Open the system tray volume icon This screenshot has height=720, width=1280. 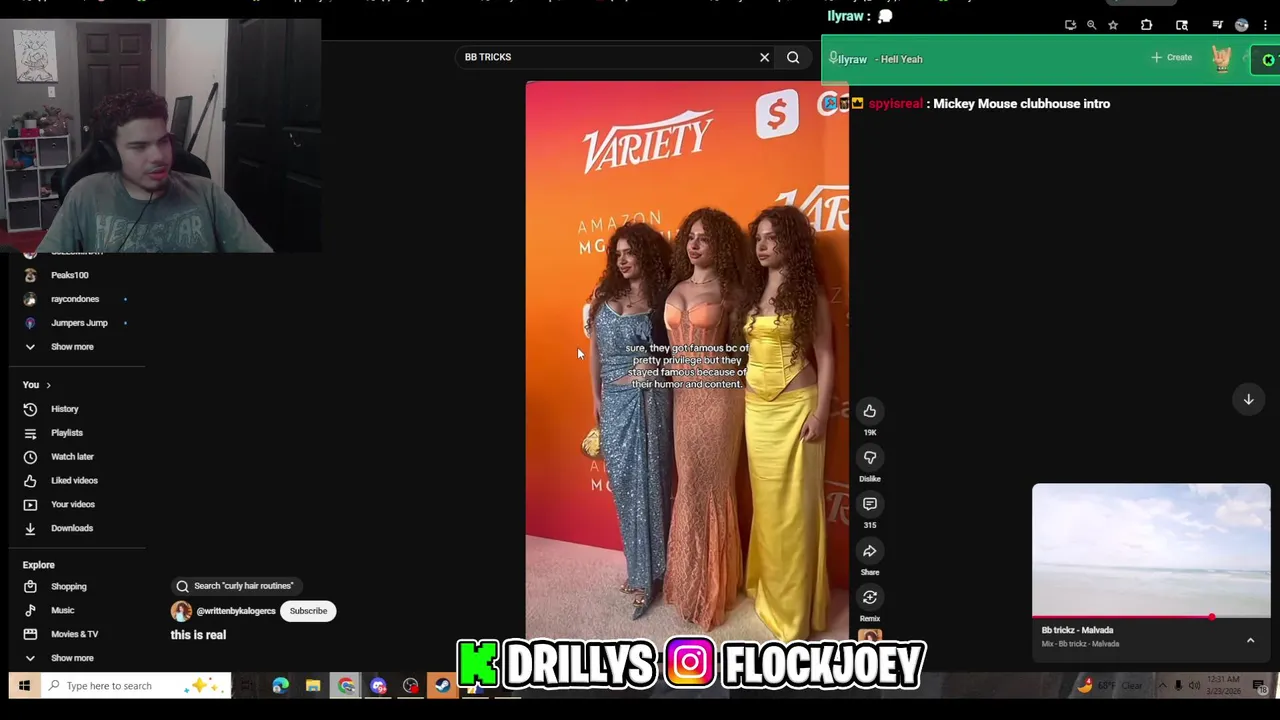[x=1194, y=686]
